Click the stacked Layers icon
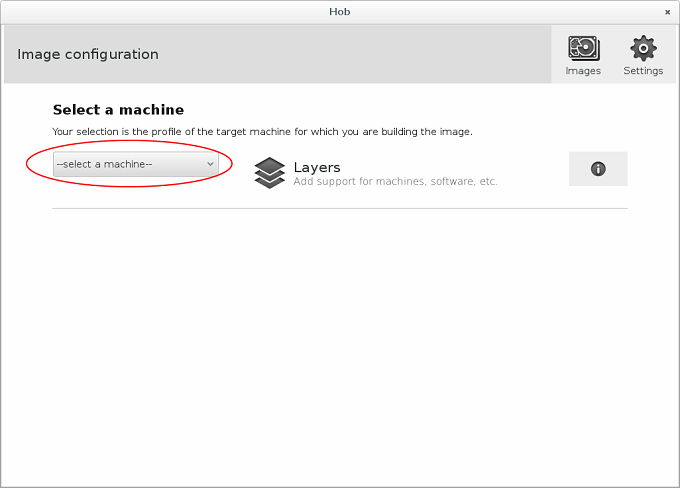The width and height of the screenshot is (680, 488). point(270,172)
